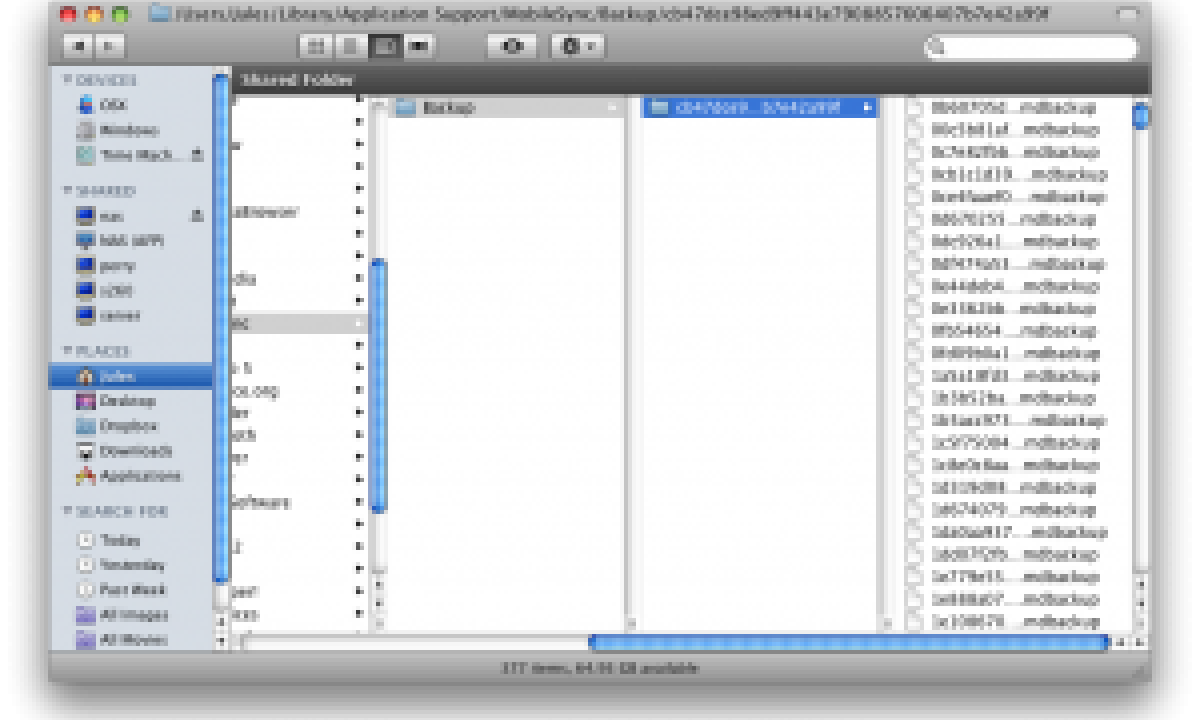
Task: Switch to icon view in toolbar
Action: click(315, 46)
